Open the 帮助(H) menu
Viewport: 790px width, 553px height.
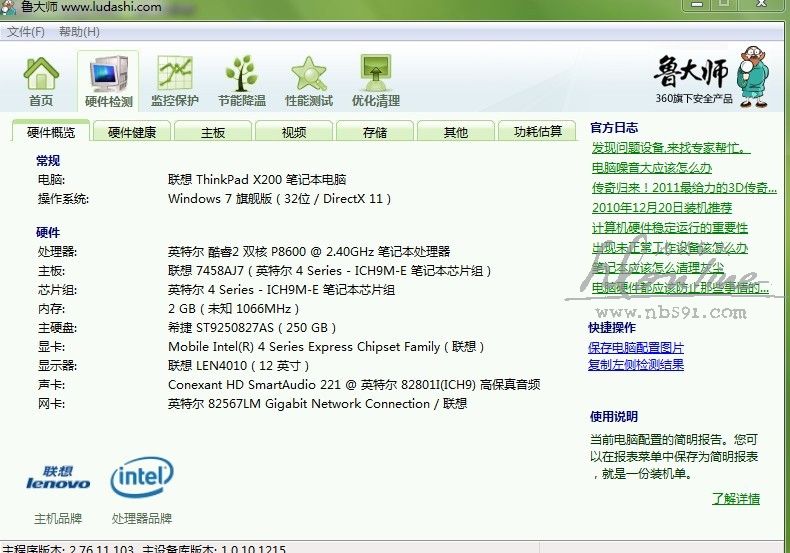[79, 32]
